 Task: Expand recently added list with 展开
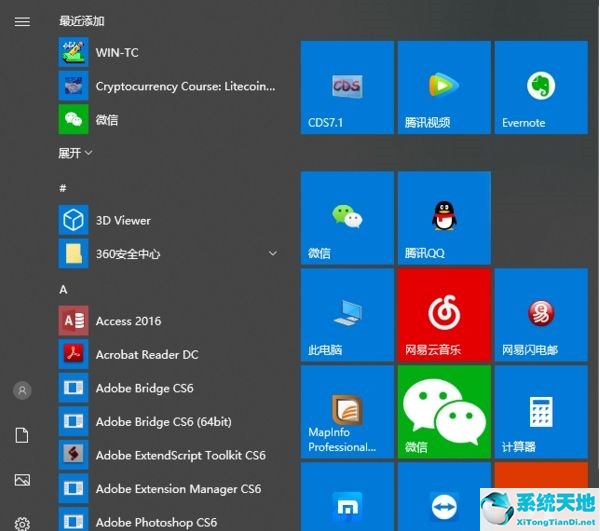click(75, 153)
